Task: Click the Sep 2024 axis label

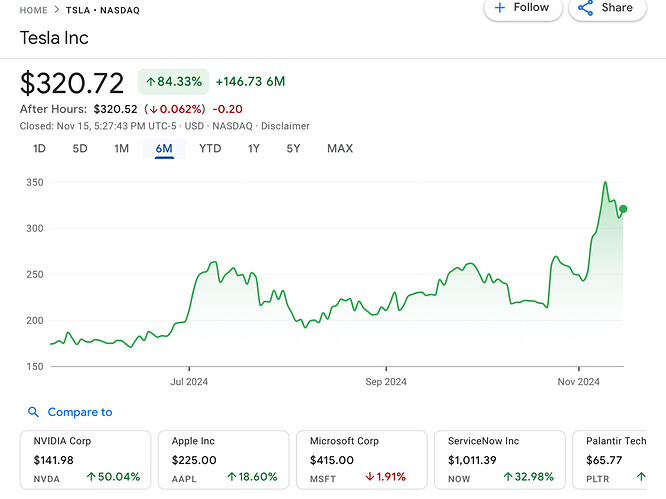Action: pos(386,382)
